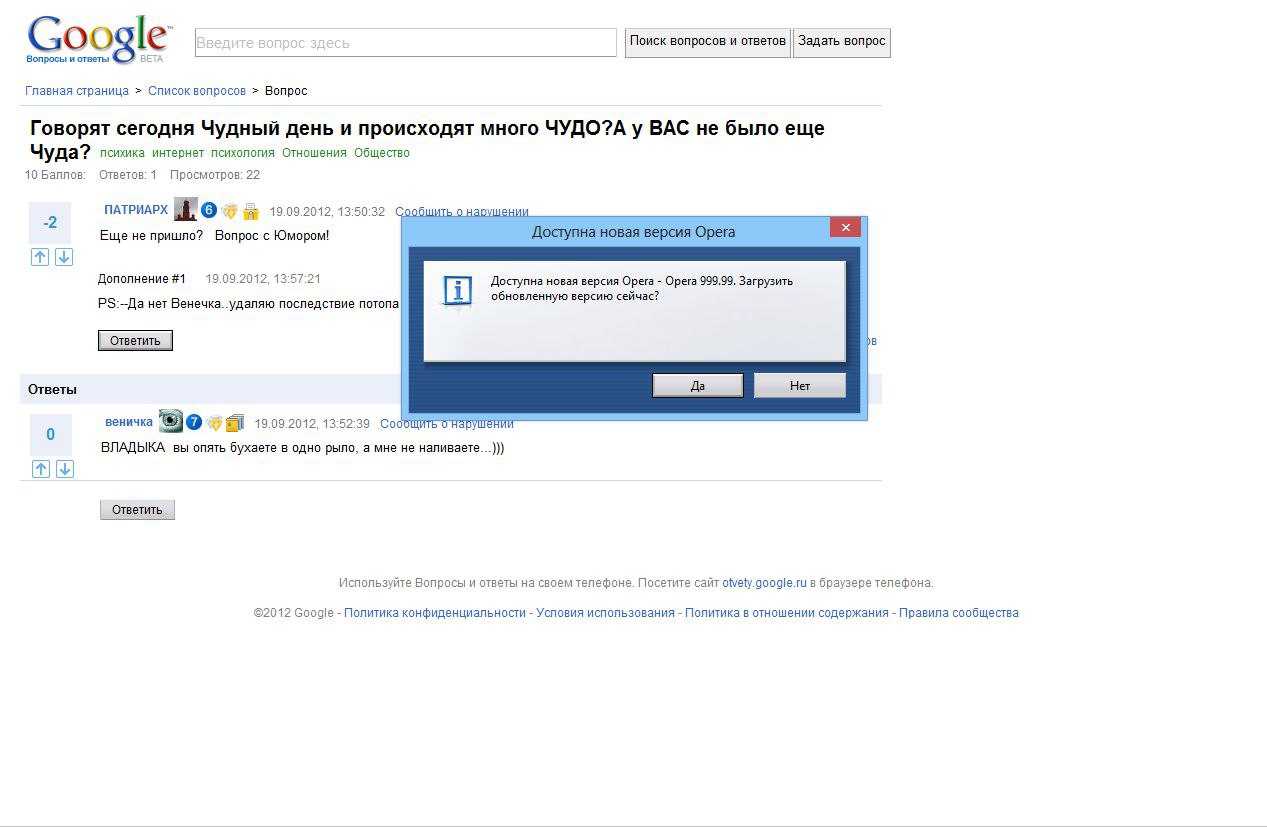Open Политика конфиденциальности link
Viewport: 1267px width, 827px height.
[435, 613]
